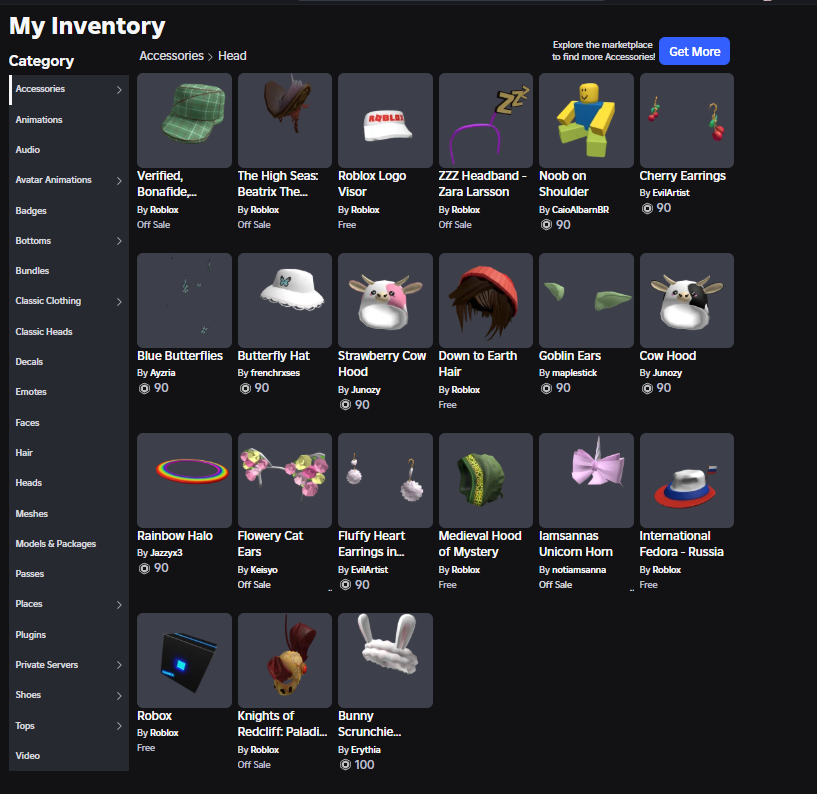This screenshot has width=817, height=794.
Task: Open the Knights of Redcliff Paladin thumbnail
Action: tap(284, 661)
